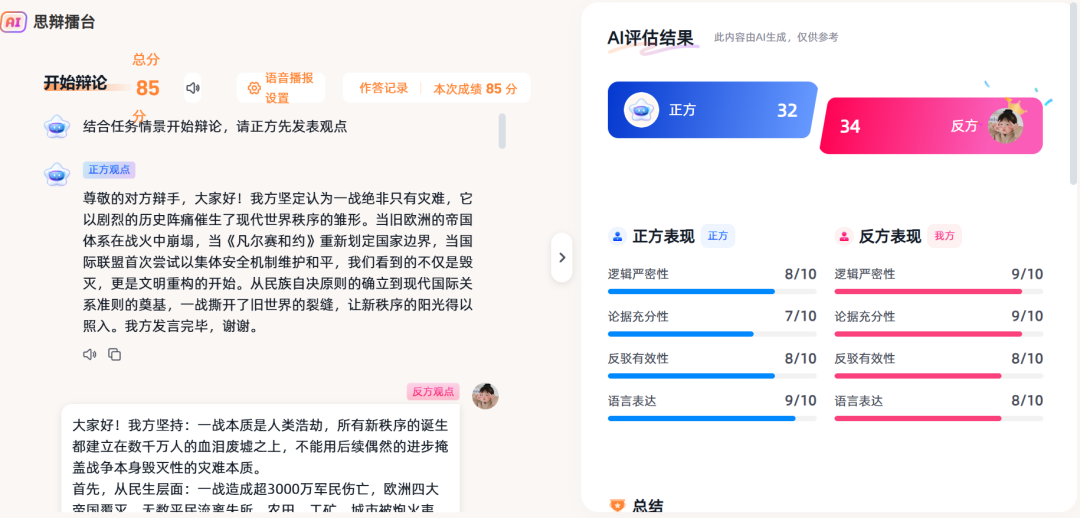
Task: Click 正方 语言表达 9/10 score
Action: [x=800, y=400]
